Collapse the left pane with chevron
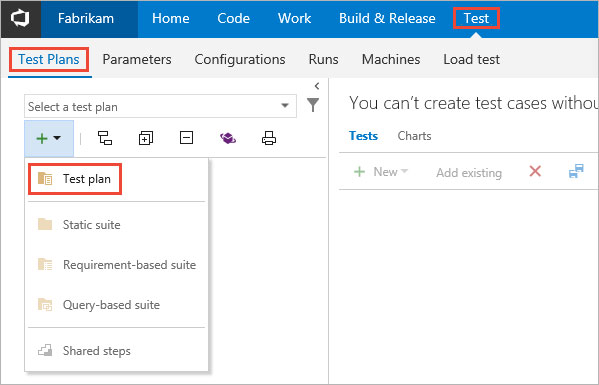Viewport: 599px width, 385px height. pos(317,86)
